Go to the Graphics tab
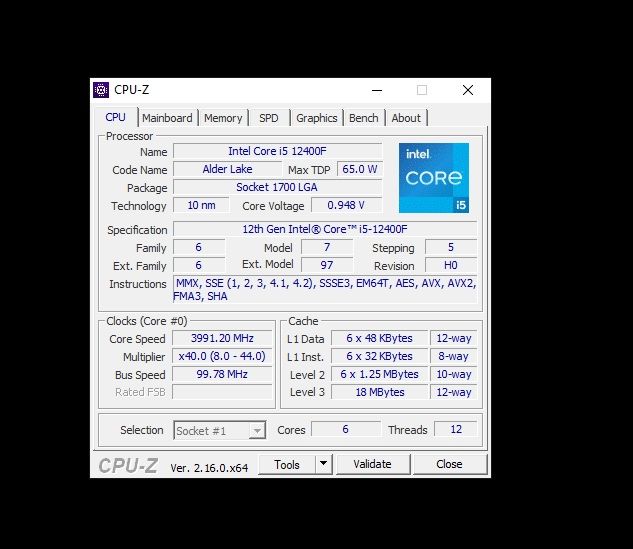 (x=316, y=118)
